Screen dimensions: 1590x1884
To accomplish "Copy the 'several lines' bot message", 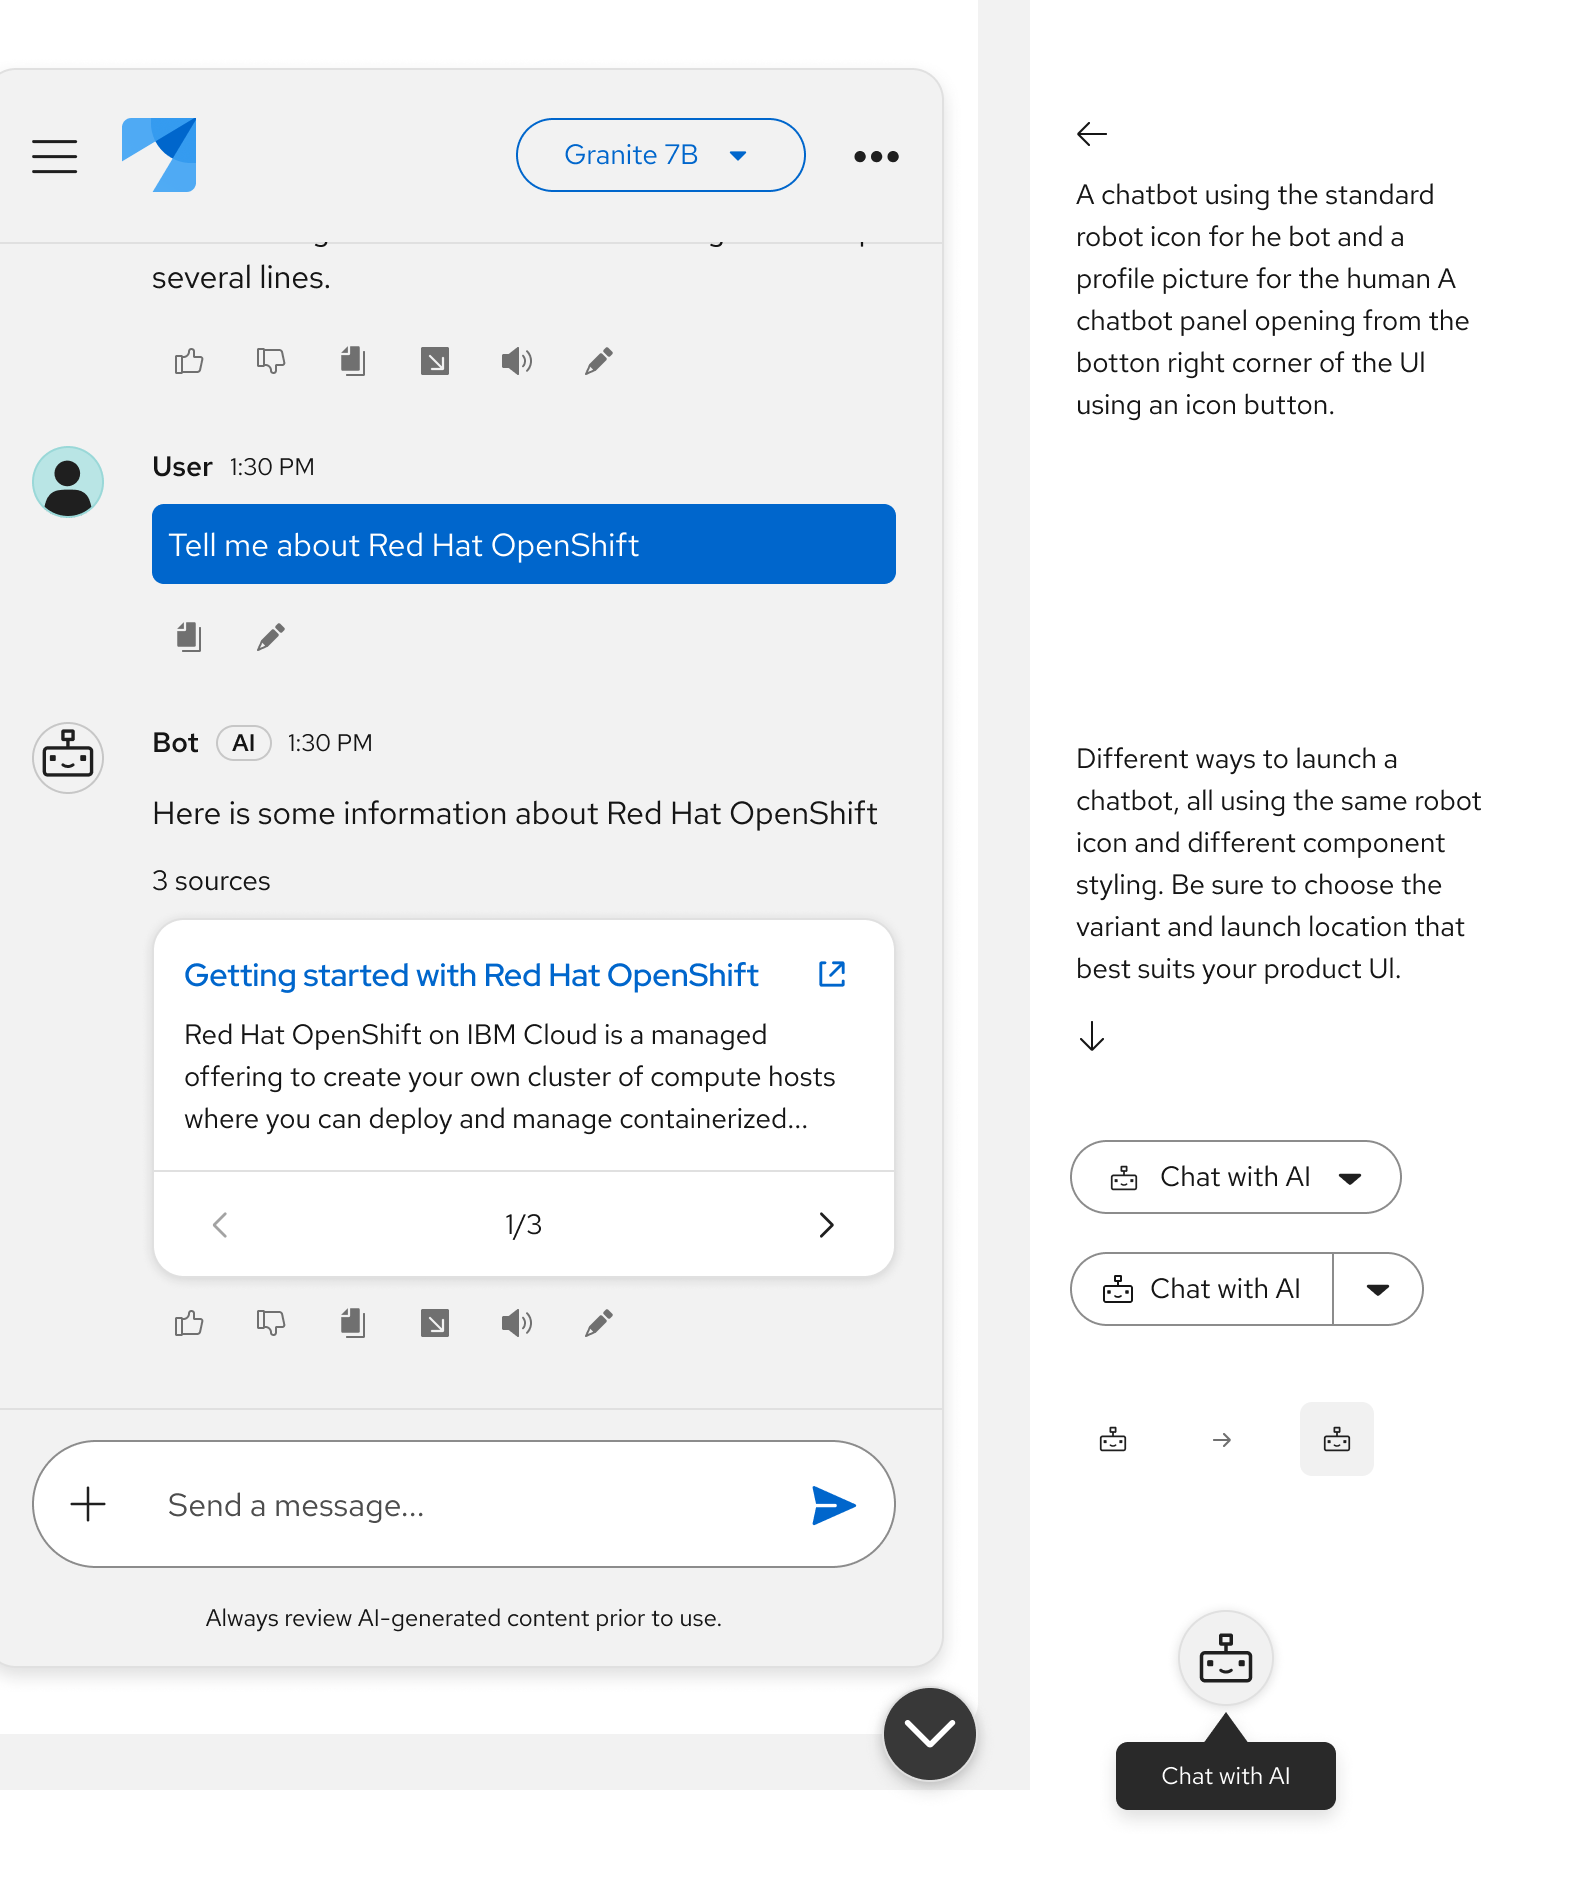I will point(353,361).
